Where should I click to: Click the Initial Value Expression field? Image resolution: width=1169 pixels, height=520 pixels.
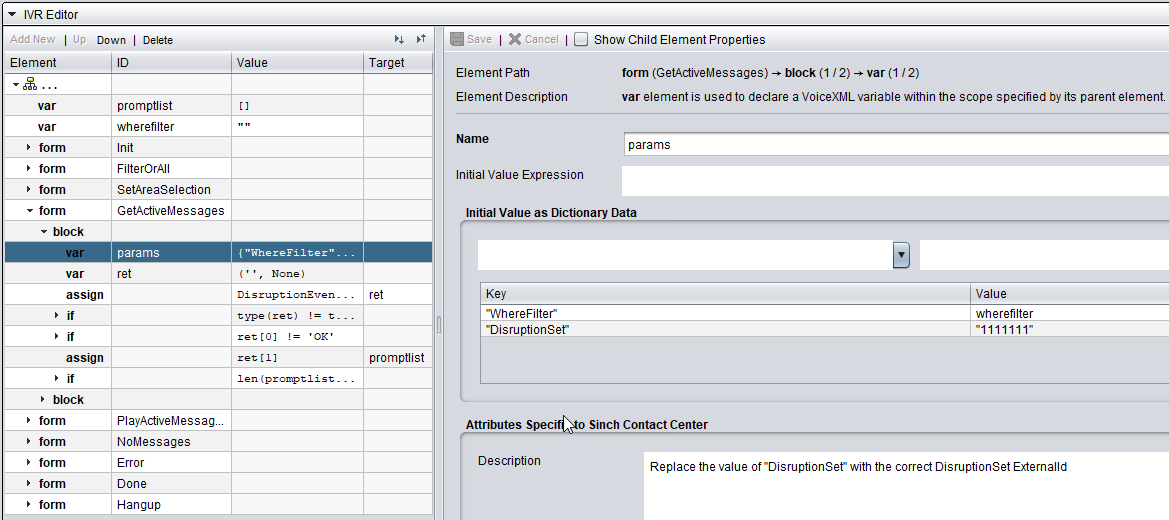pos(895,181)
